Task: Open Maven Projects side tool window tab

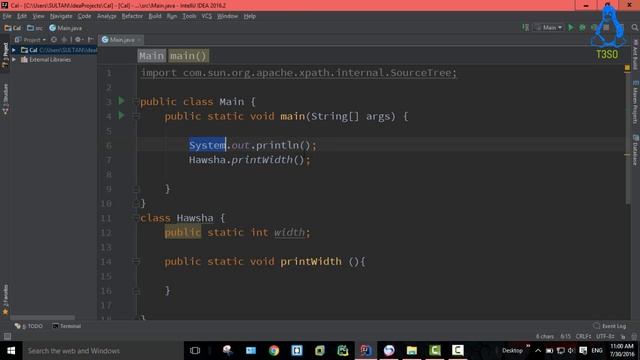Action: tap(635, 102)
